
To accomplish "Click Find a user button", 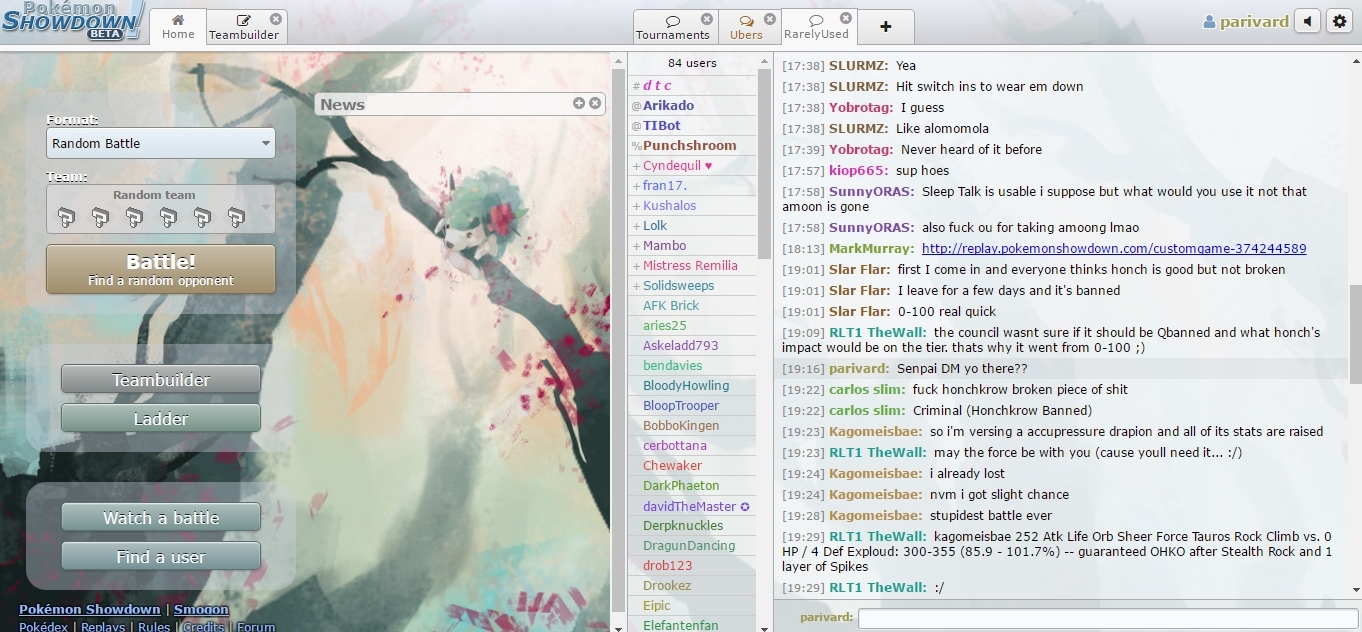I will (161, 557).
